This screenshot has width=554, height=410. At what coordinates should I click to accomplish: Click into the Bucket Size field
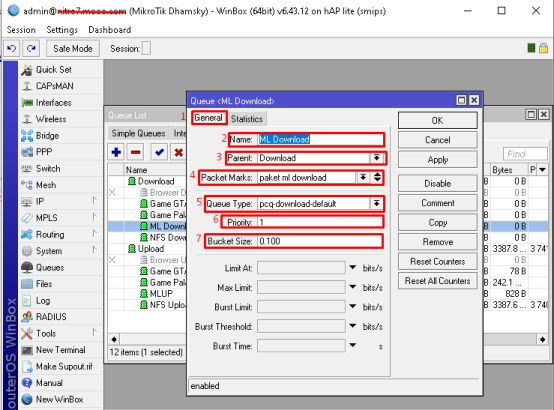tap(320, 241)
